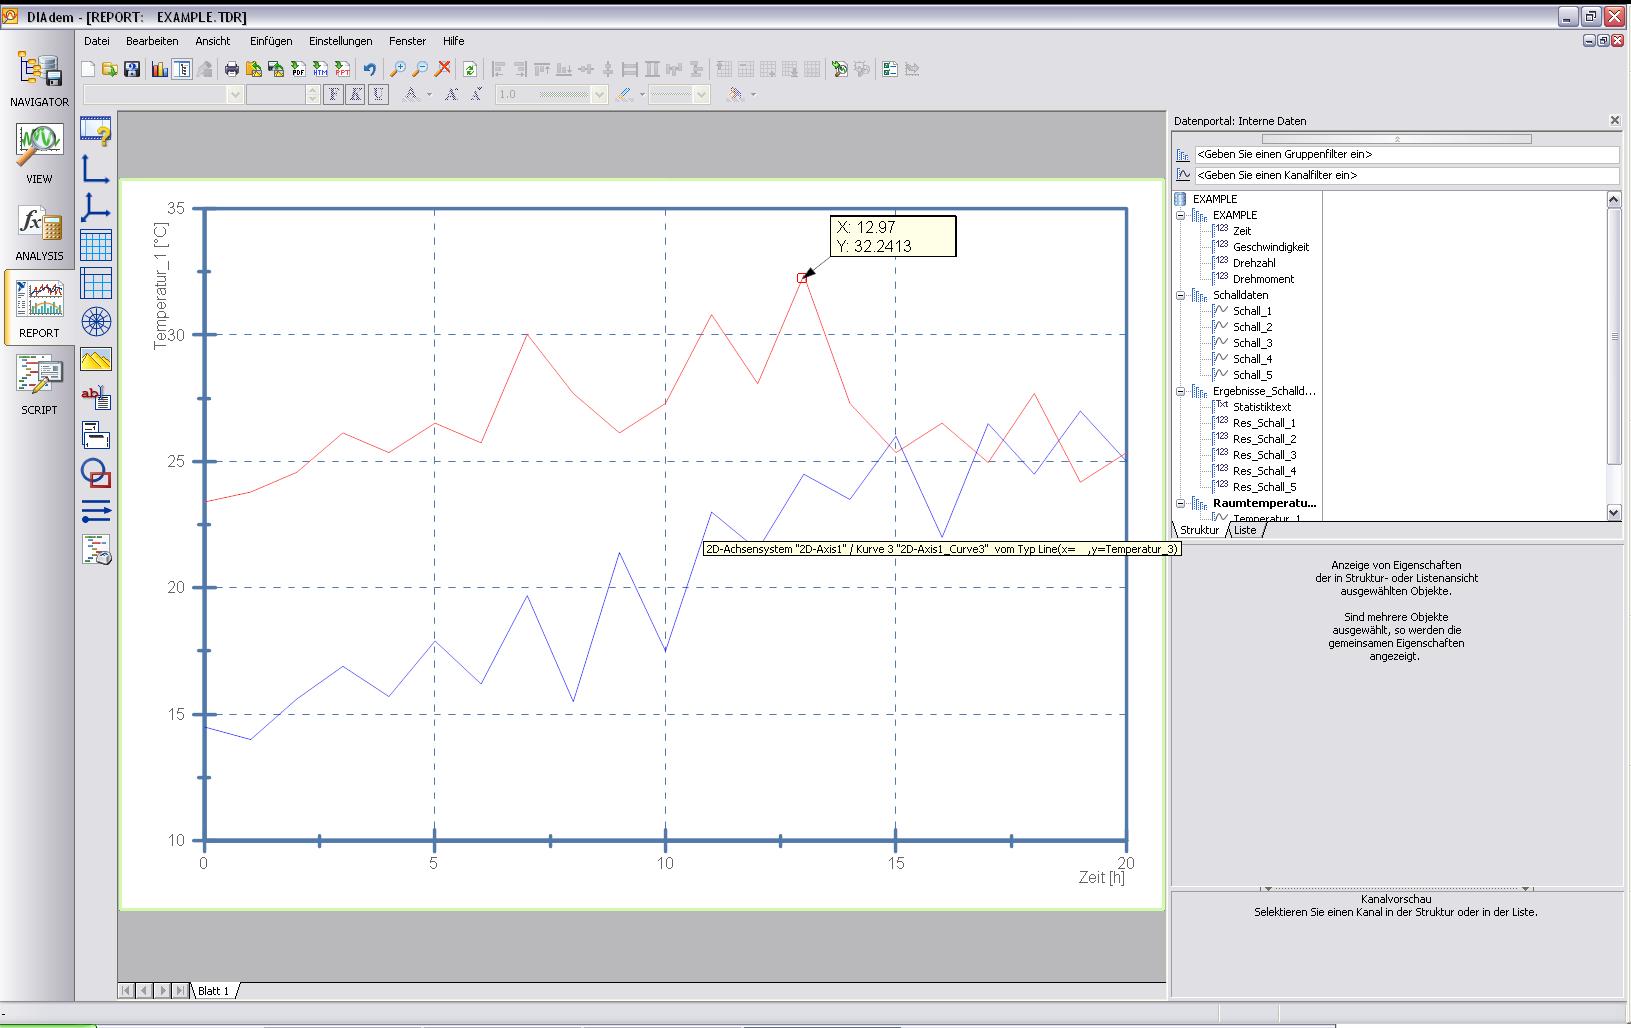The width and height of the screenshot is (1631, 1028).
Task: Switch to the SCRIPT panel
Action: (39, 384)
